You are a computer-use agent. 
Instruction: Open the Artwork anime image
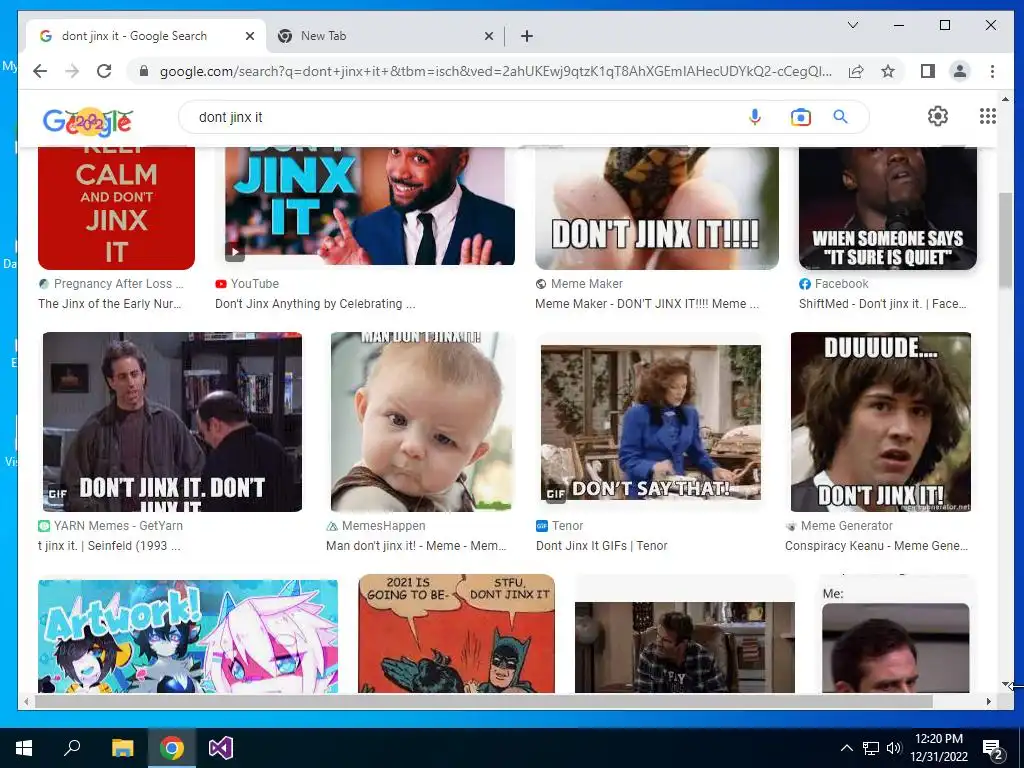(188, 636)
